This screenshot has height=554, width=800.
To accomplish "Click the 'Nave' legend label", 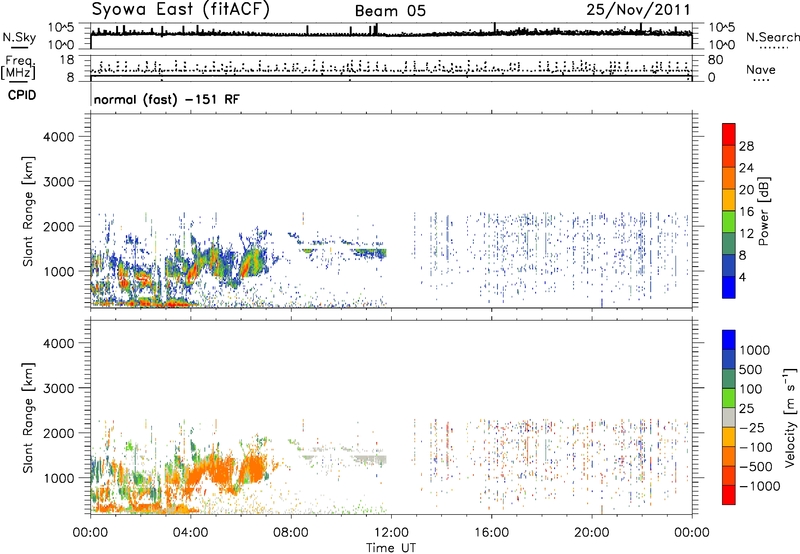I will (761, 69).
